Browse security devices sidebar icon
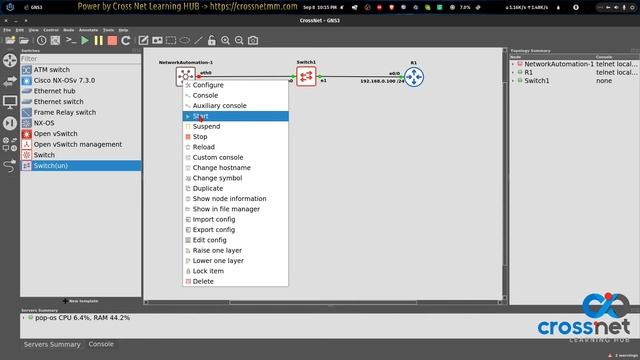The image size is (640, 360). click(x=10, y=123)
